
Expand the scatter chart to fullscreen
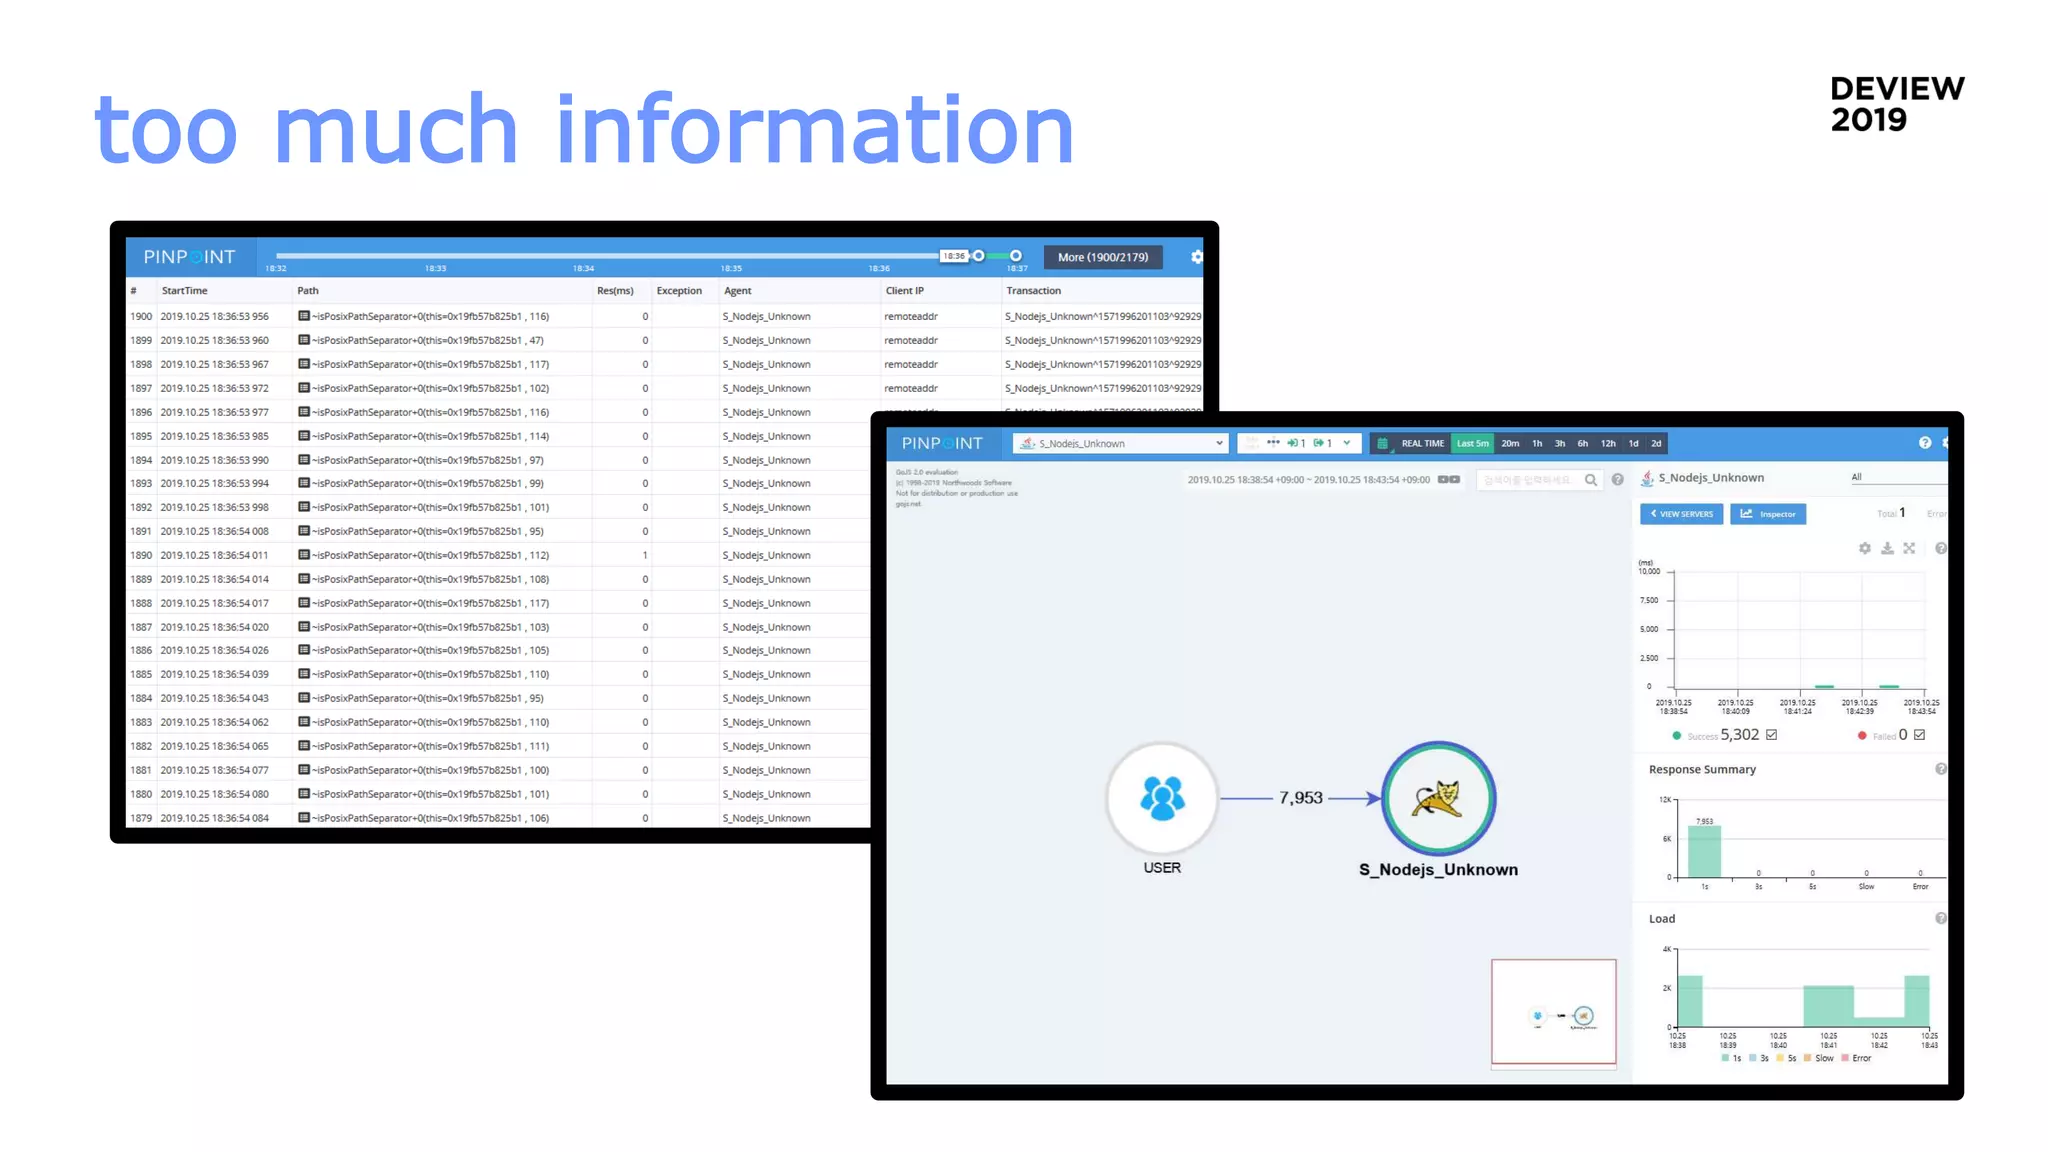(x=1909, y=548)
